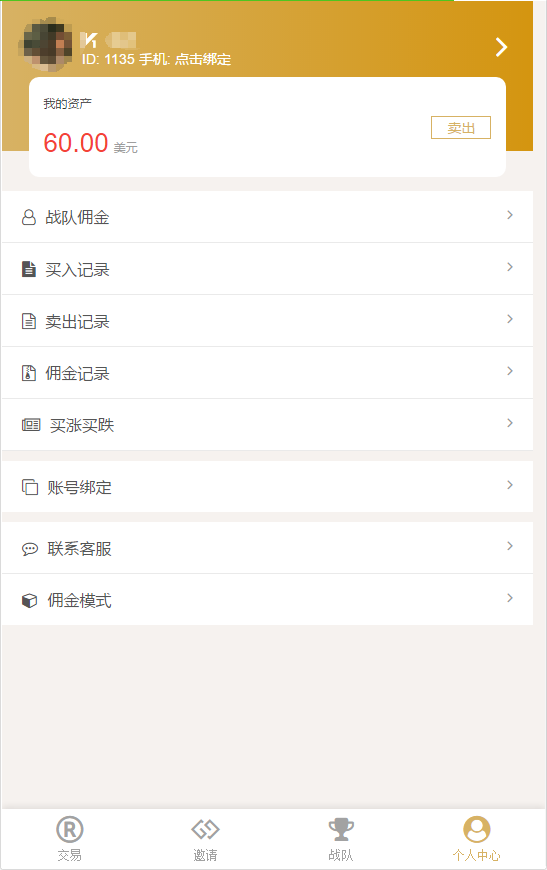Click the 60.00 美元 asset balance
The height and width of the screenshot is (870, 547).
[90, 143]
